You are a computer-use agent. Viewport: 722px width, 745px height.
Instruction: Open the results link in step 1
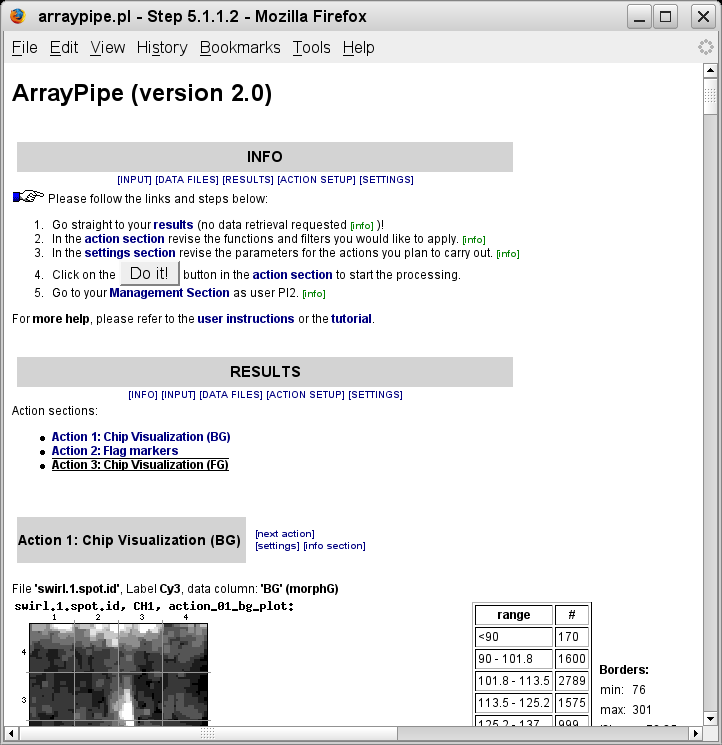[x=173, y=225]
